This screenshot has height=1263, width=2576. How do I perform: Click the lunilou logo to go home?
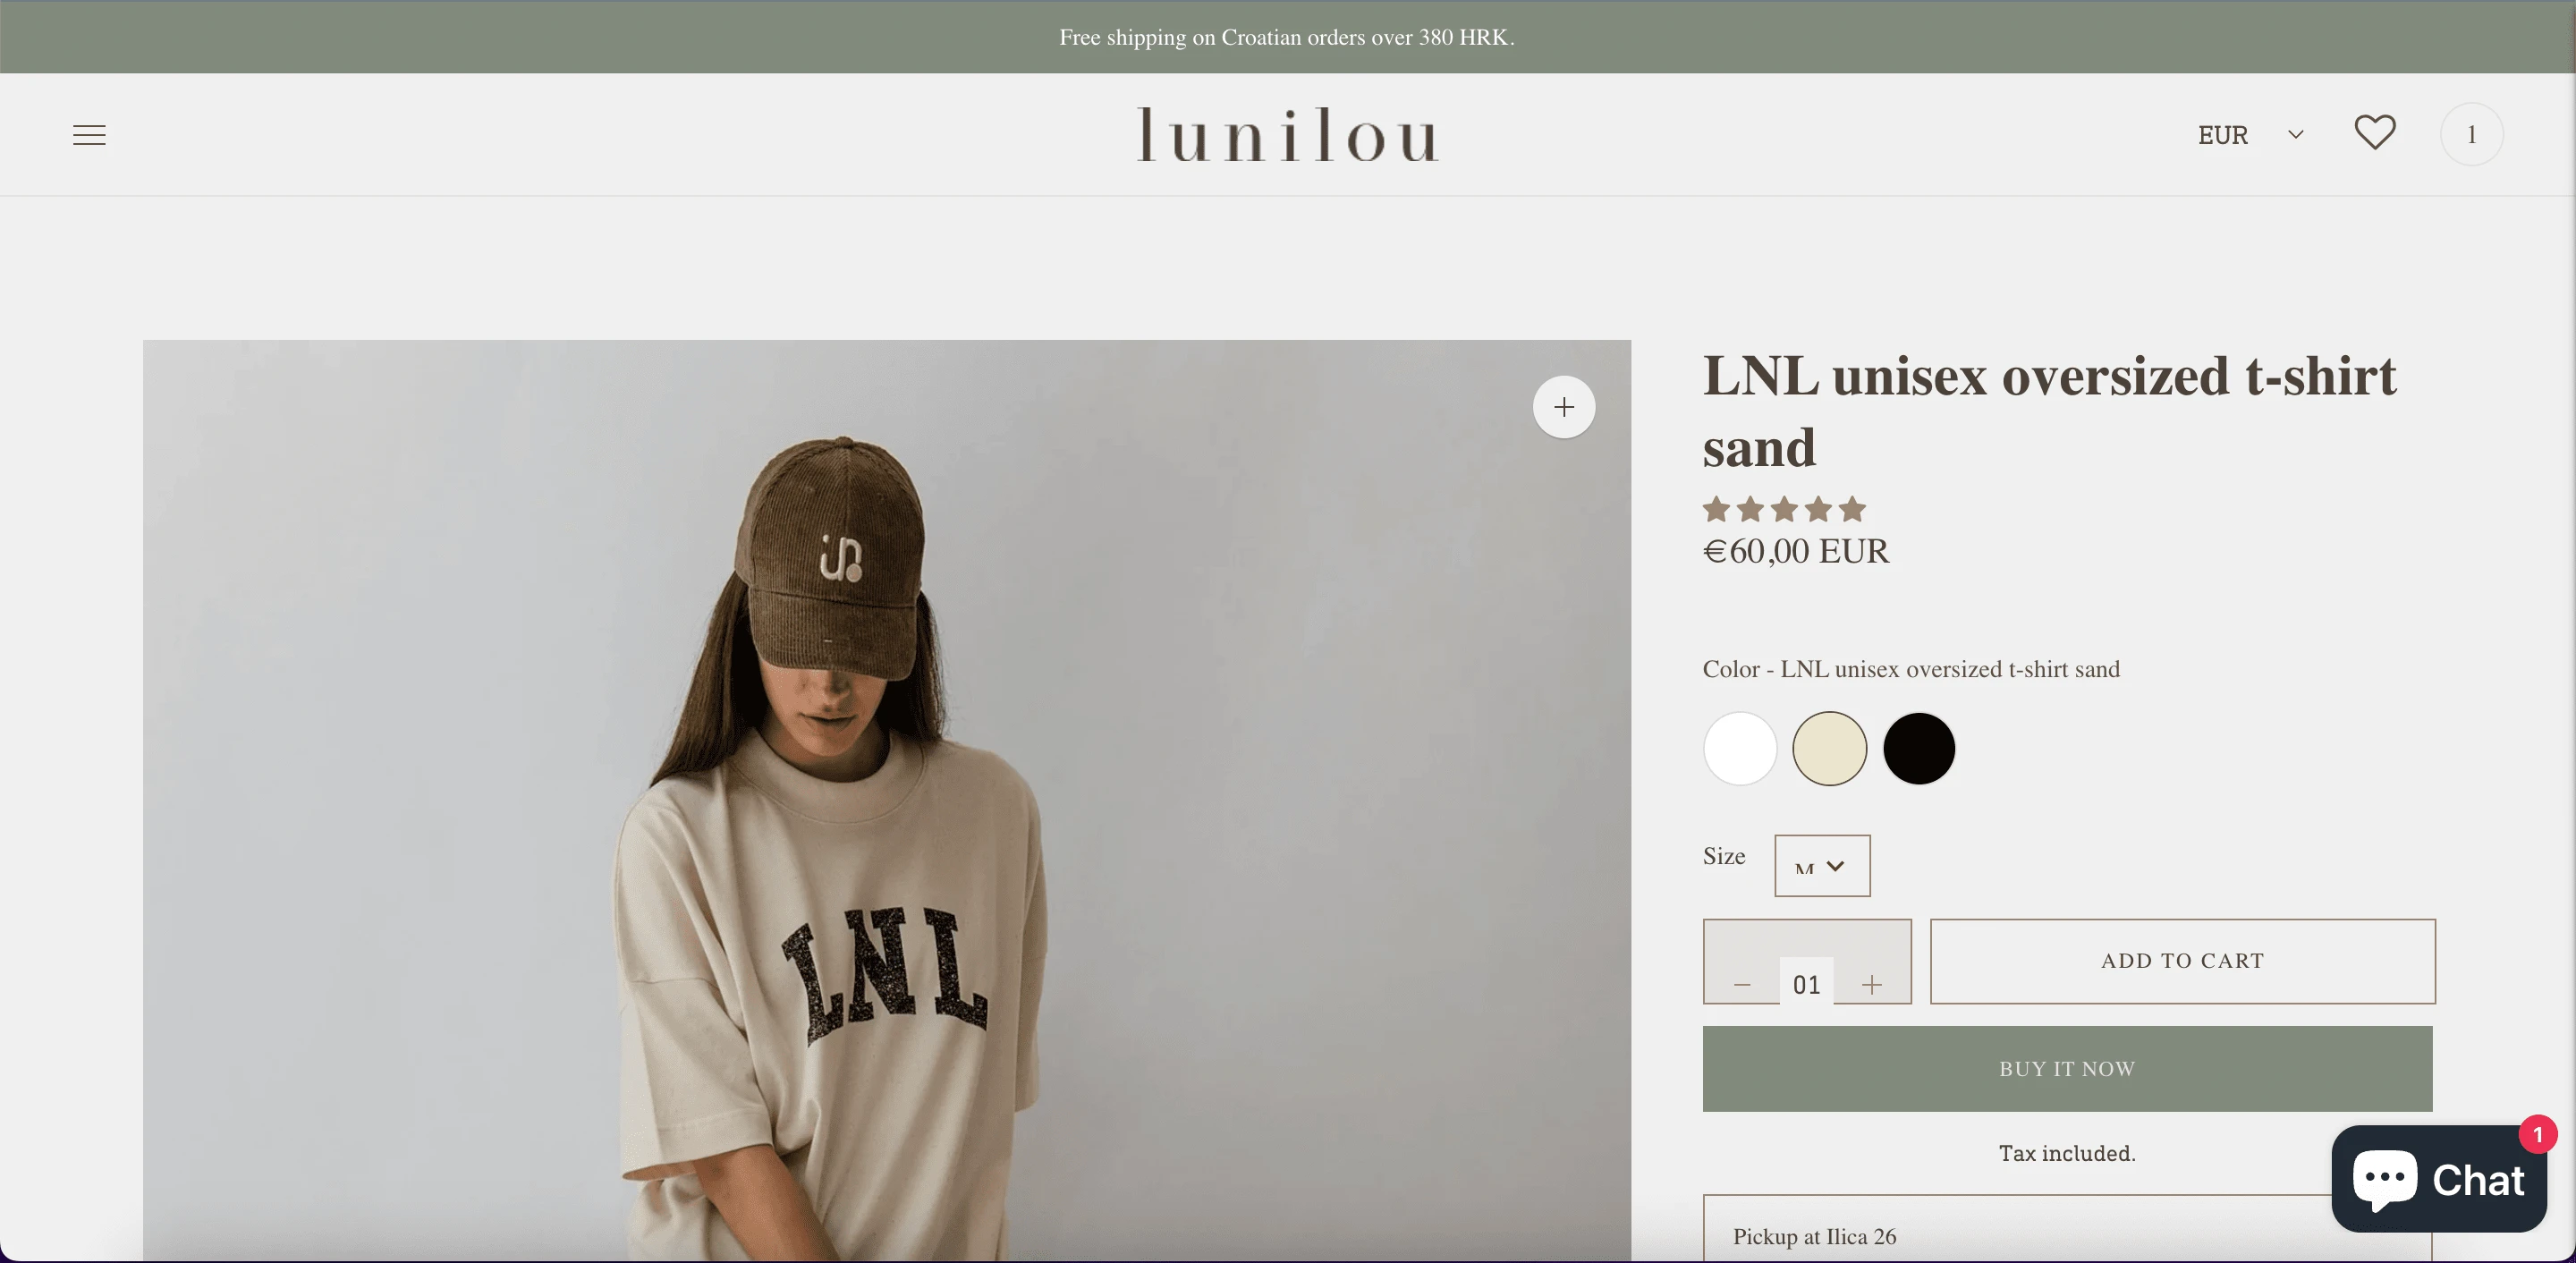pos(1288,135)
